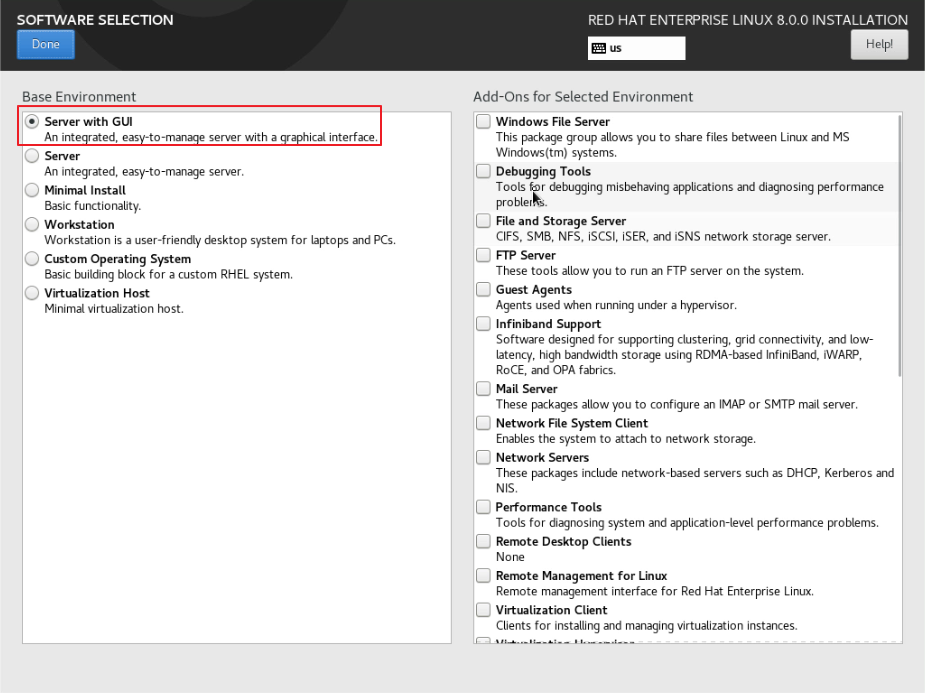Choose Minimal Install radio button
This screenshot has height=693, width=925.
tap(32, 190)
